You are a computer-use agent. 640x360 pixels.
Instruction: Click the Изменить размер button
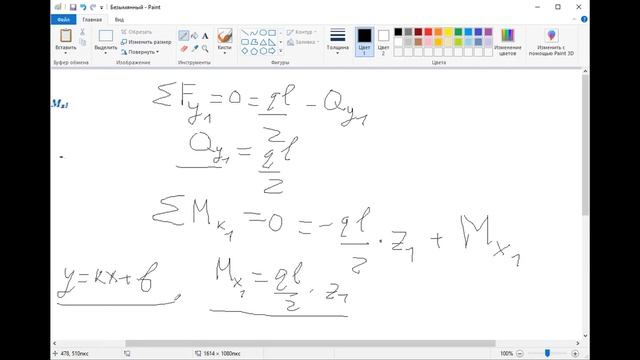click(x=146, y=42)
